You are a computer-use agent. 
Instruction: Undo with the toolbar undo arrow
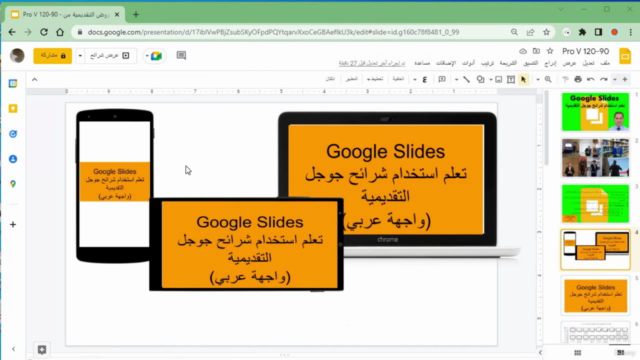(591, 79)
